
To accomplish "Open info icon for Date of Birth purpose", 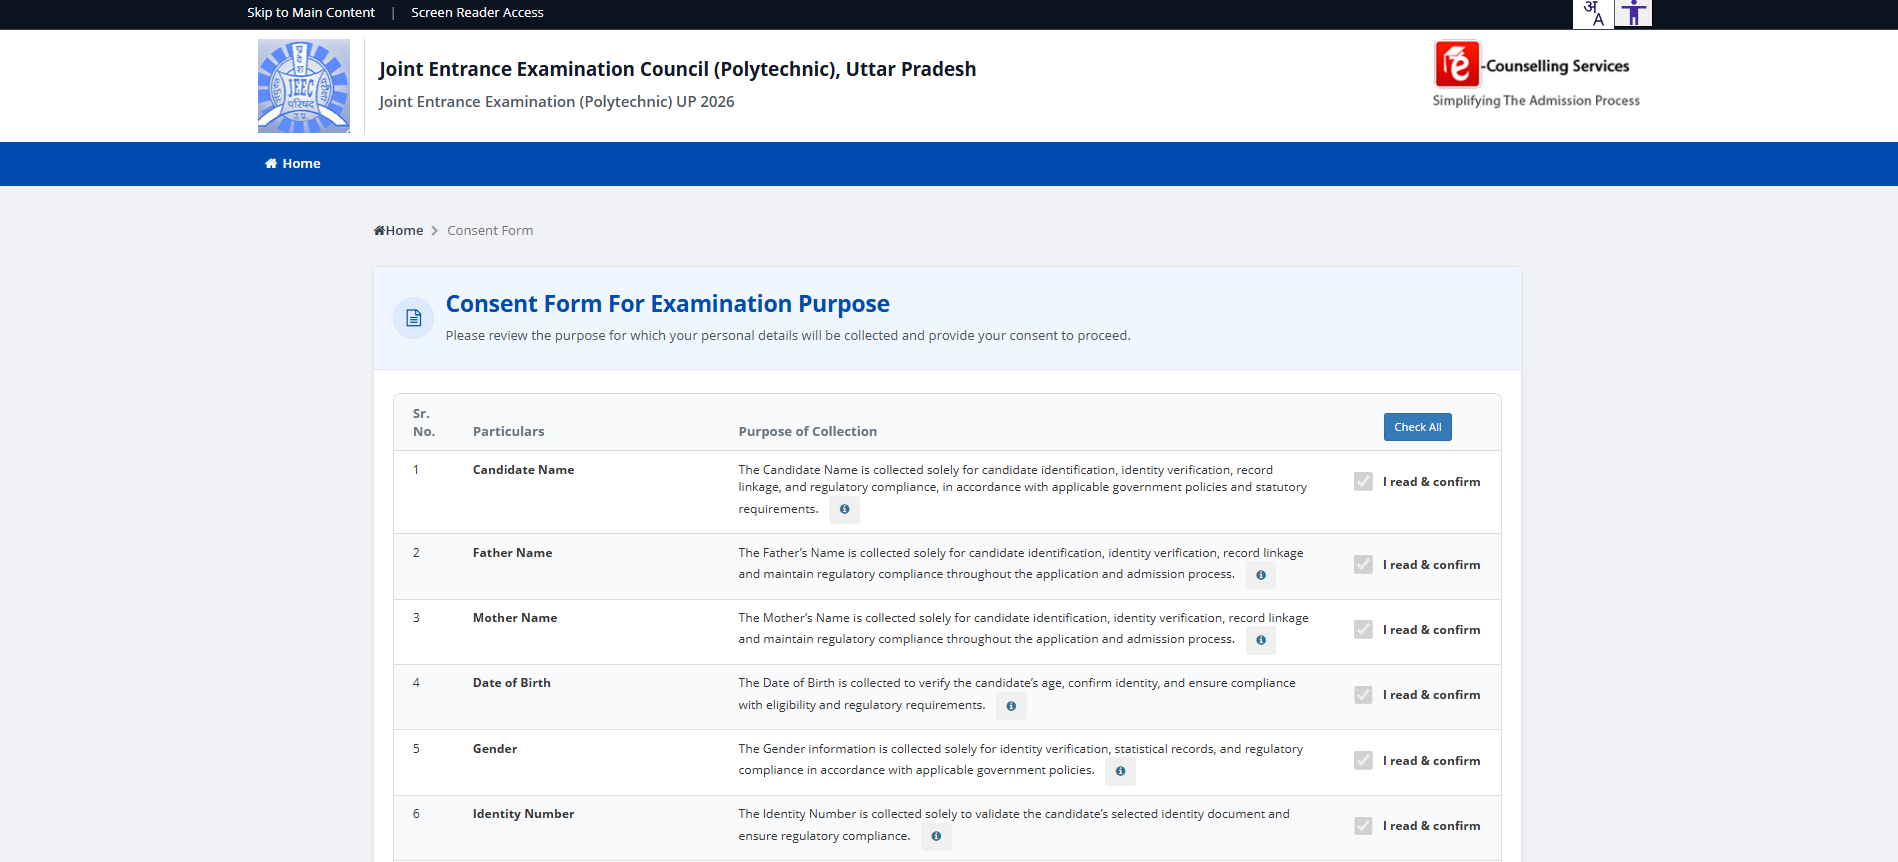I will pyautogui.click(x=1011, y=706).
